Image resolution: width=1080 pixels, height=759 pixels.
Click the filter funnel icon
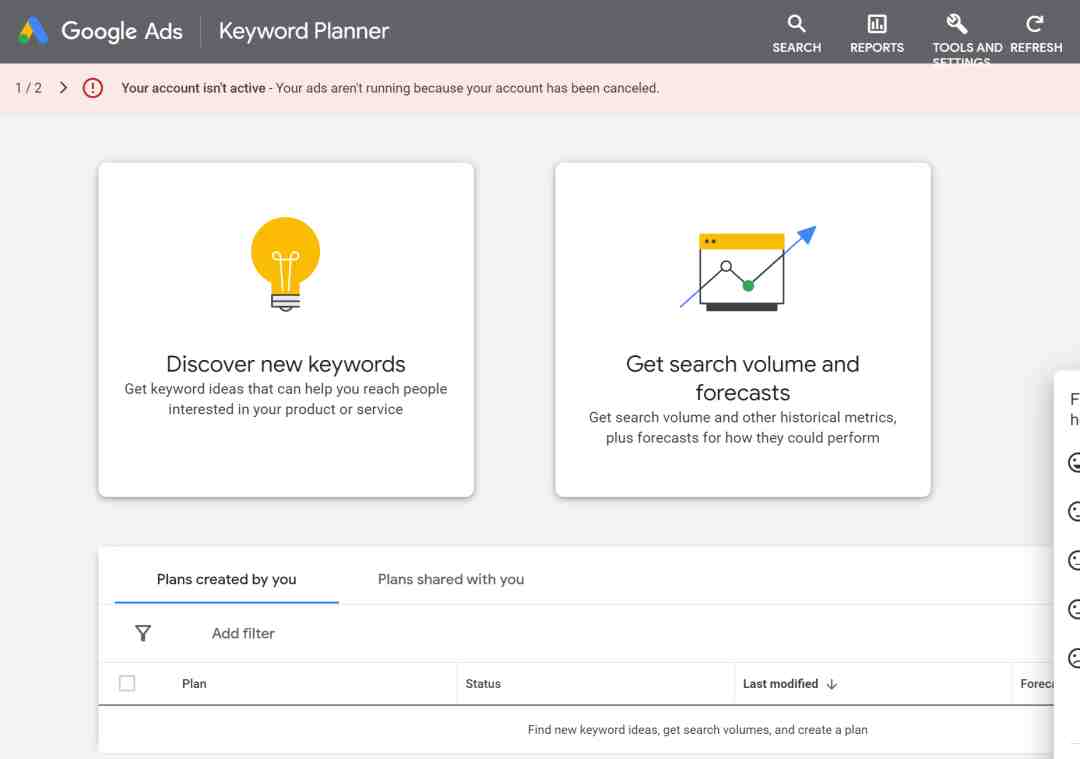(143, 633)
